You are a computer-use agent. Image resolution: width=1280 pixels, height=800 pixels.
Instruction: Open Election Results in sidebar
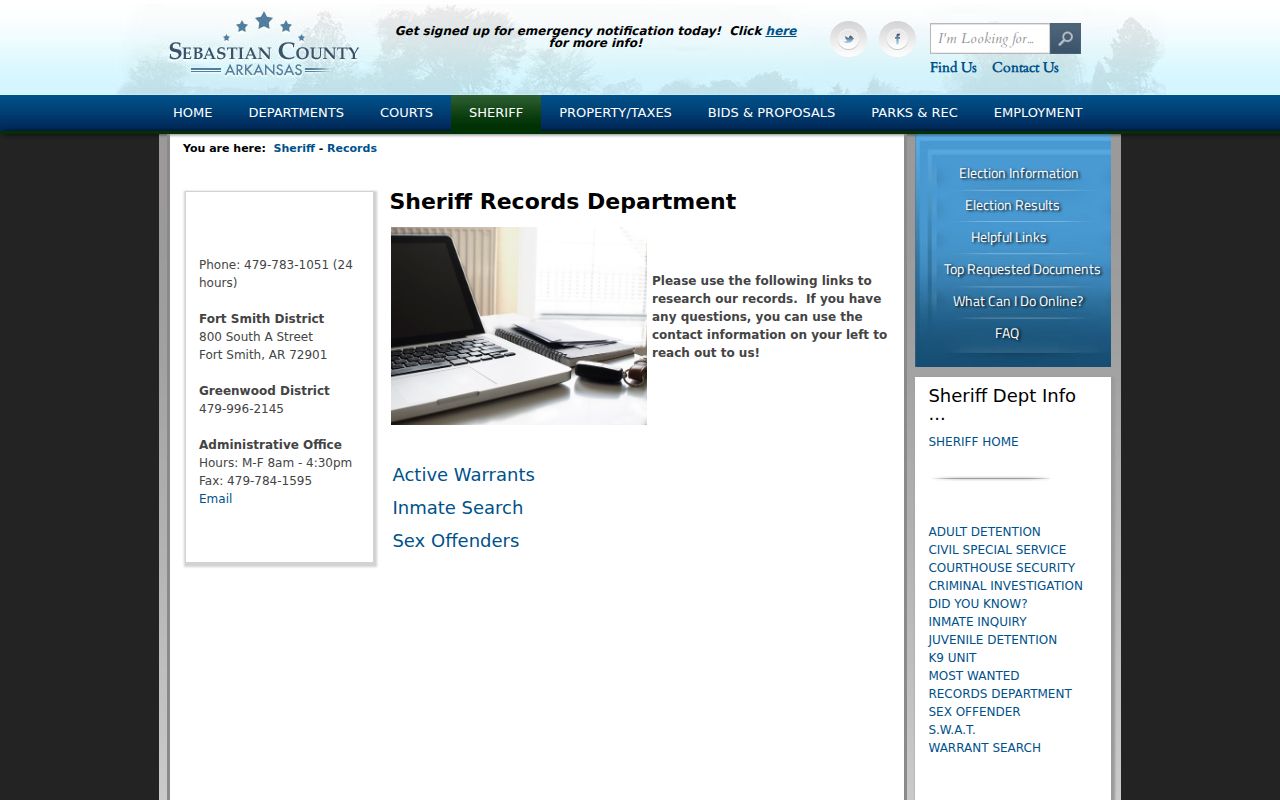(x=1012, y=206)
